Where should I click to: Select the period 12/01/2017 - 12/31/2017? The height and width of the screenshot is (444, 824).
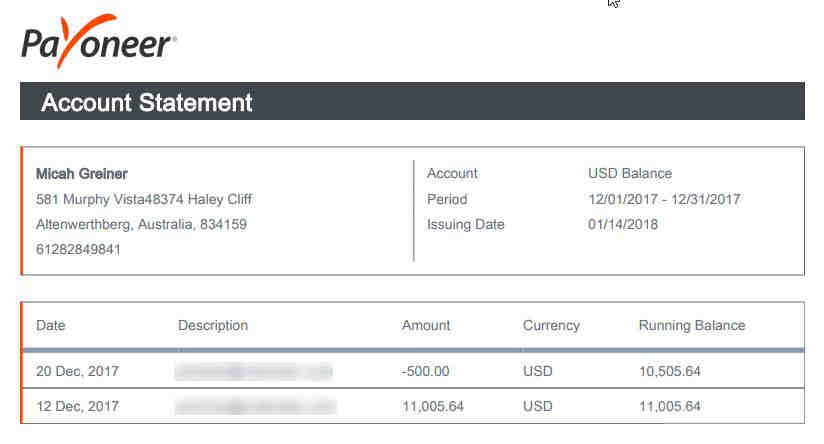664,200
